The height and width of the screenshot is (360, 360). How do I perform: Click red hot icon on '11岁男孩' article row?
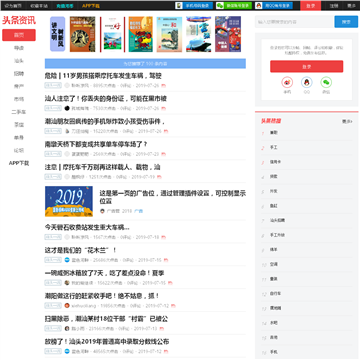coord(163,86)
